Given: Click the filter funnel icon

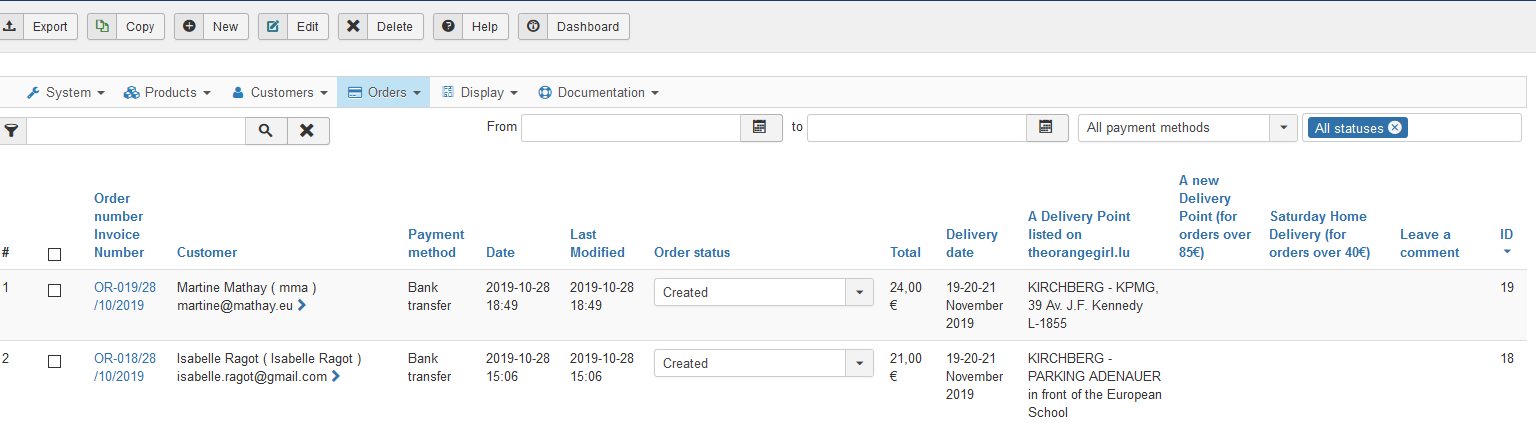Looking at the screenshot, I should tap(11, 131).
